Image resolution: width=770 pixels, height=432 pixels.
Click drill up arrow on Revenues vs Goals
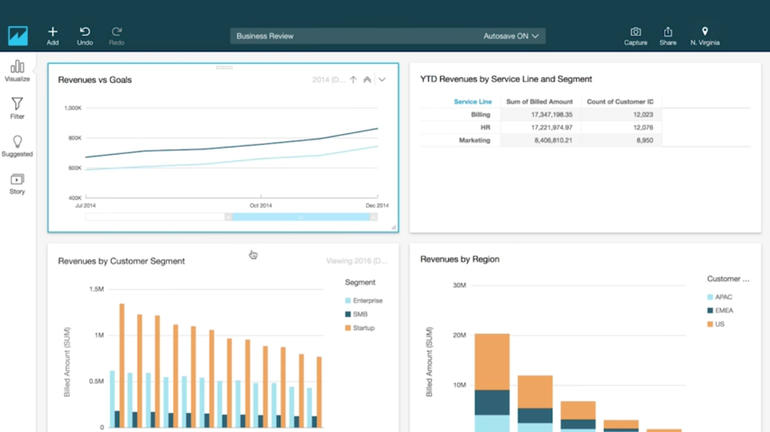coord(353,80)
